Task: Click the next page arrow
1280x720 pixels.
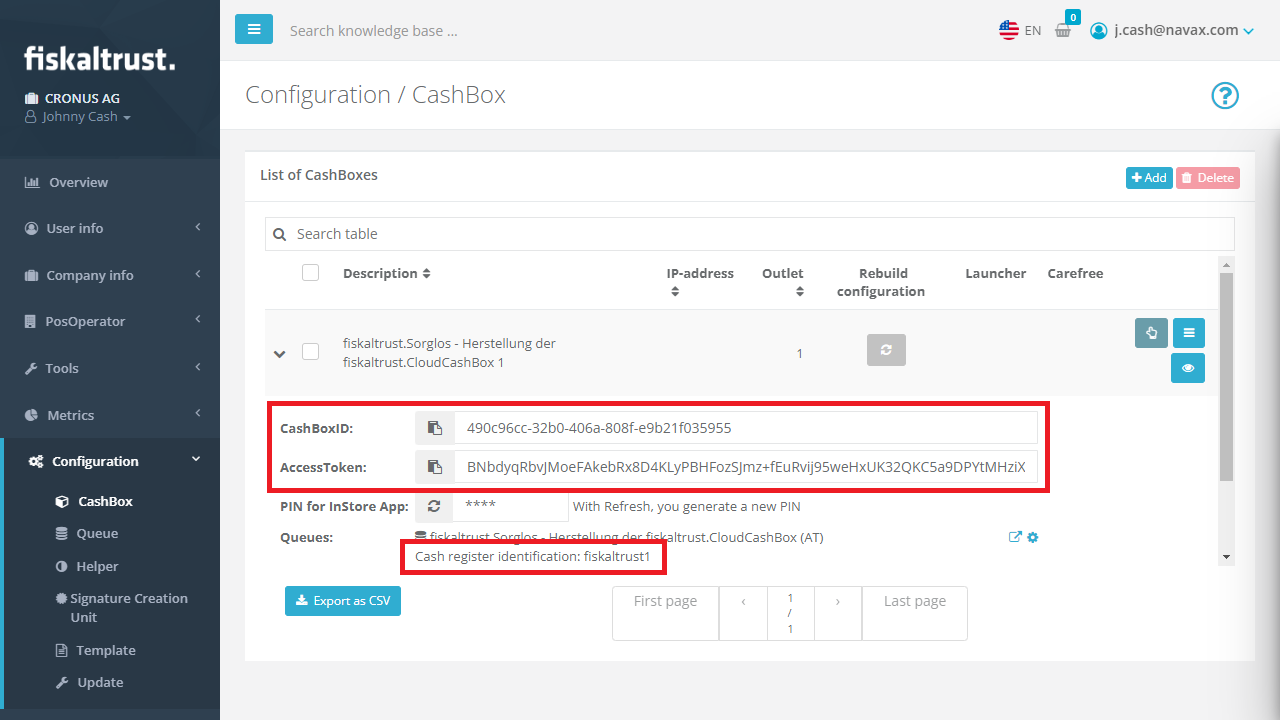Action: point(838,613)
